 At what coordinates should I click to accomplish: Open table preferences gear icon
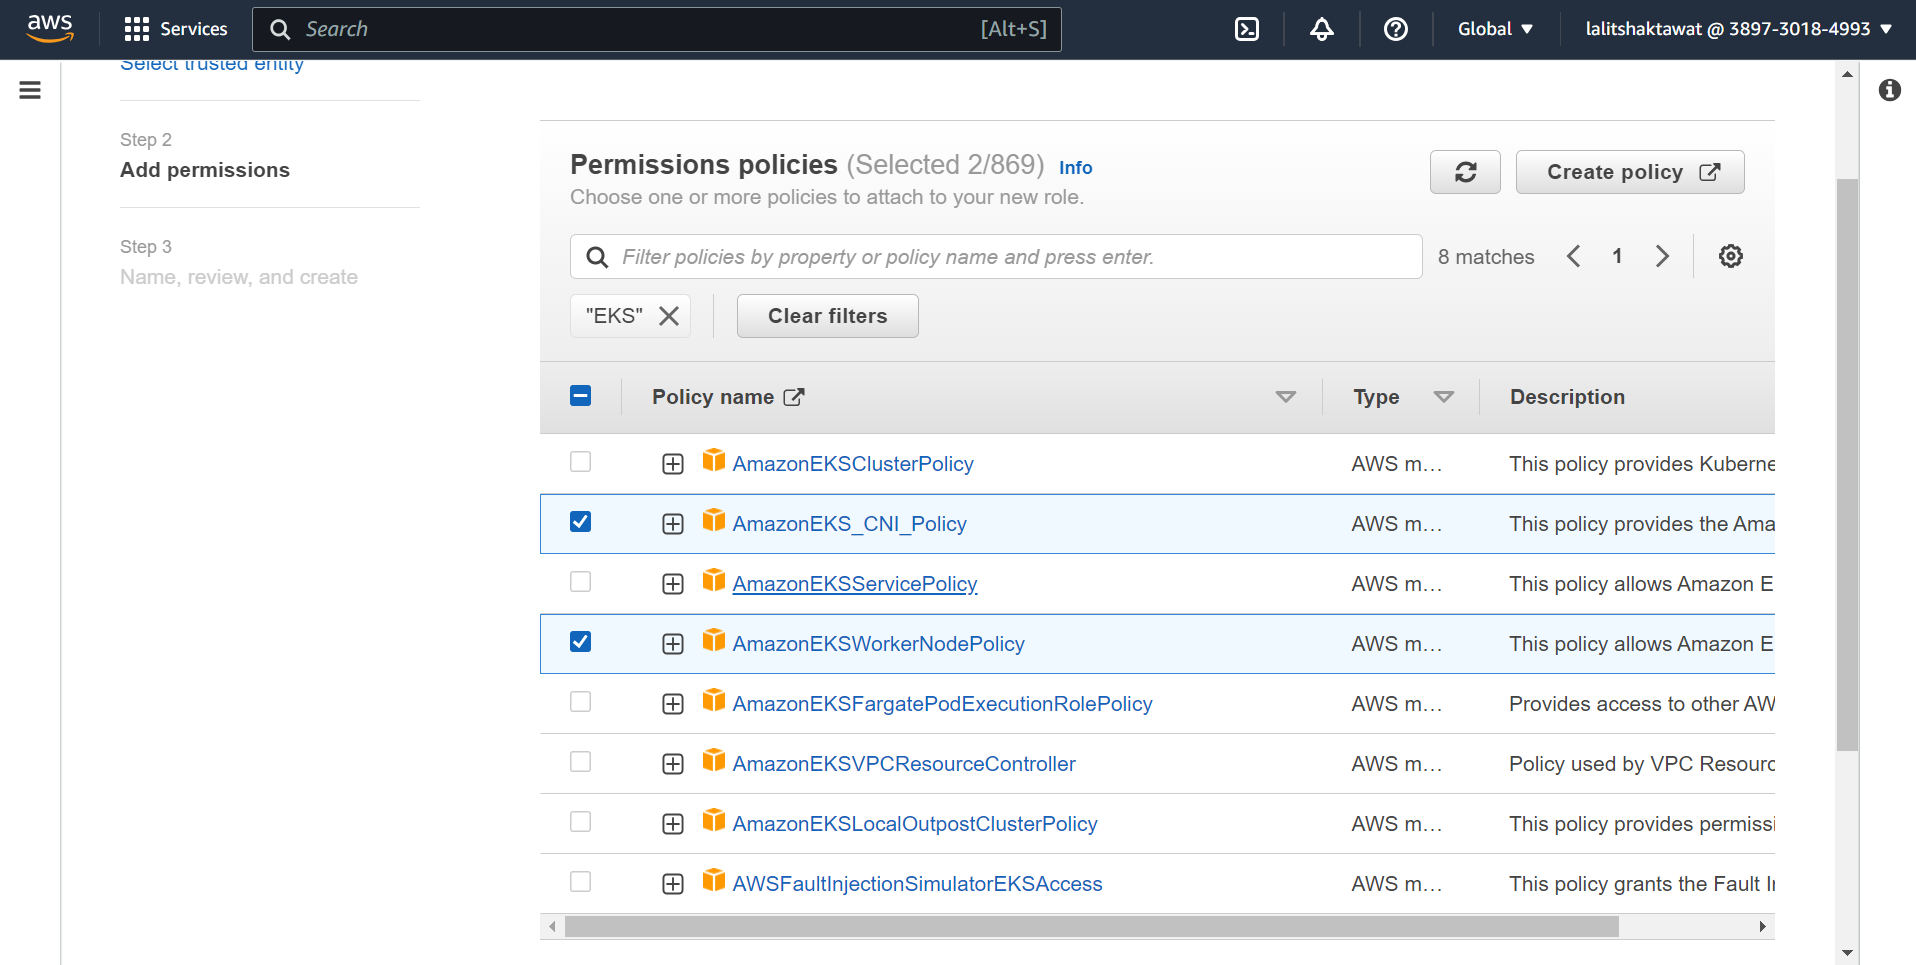[1730, 256]
